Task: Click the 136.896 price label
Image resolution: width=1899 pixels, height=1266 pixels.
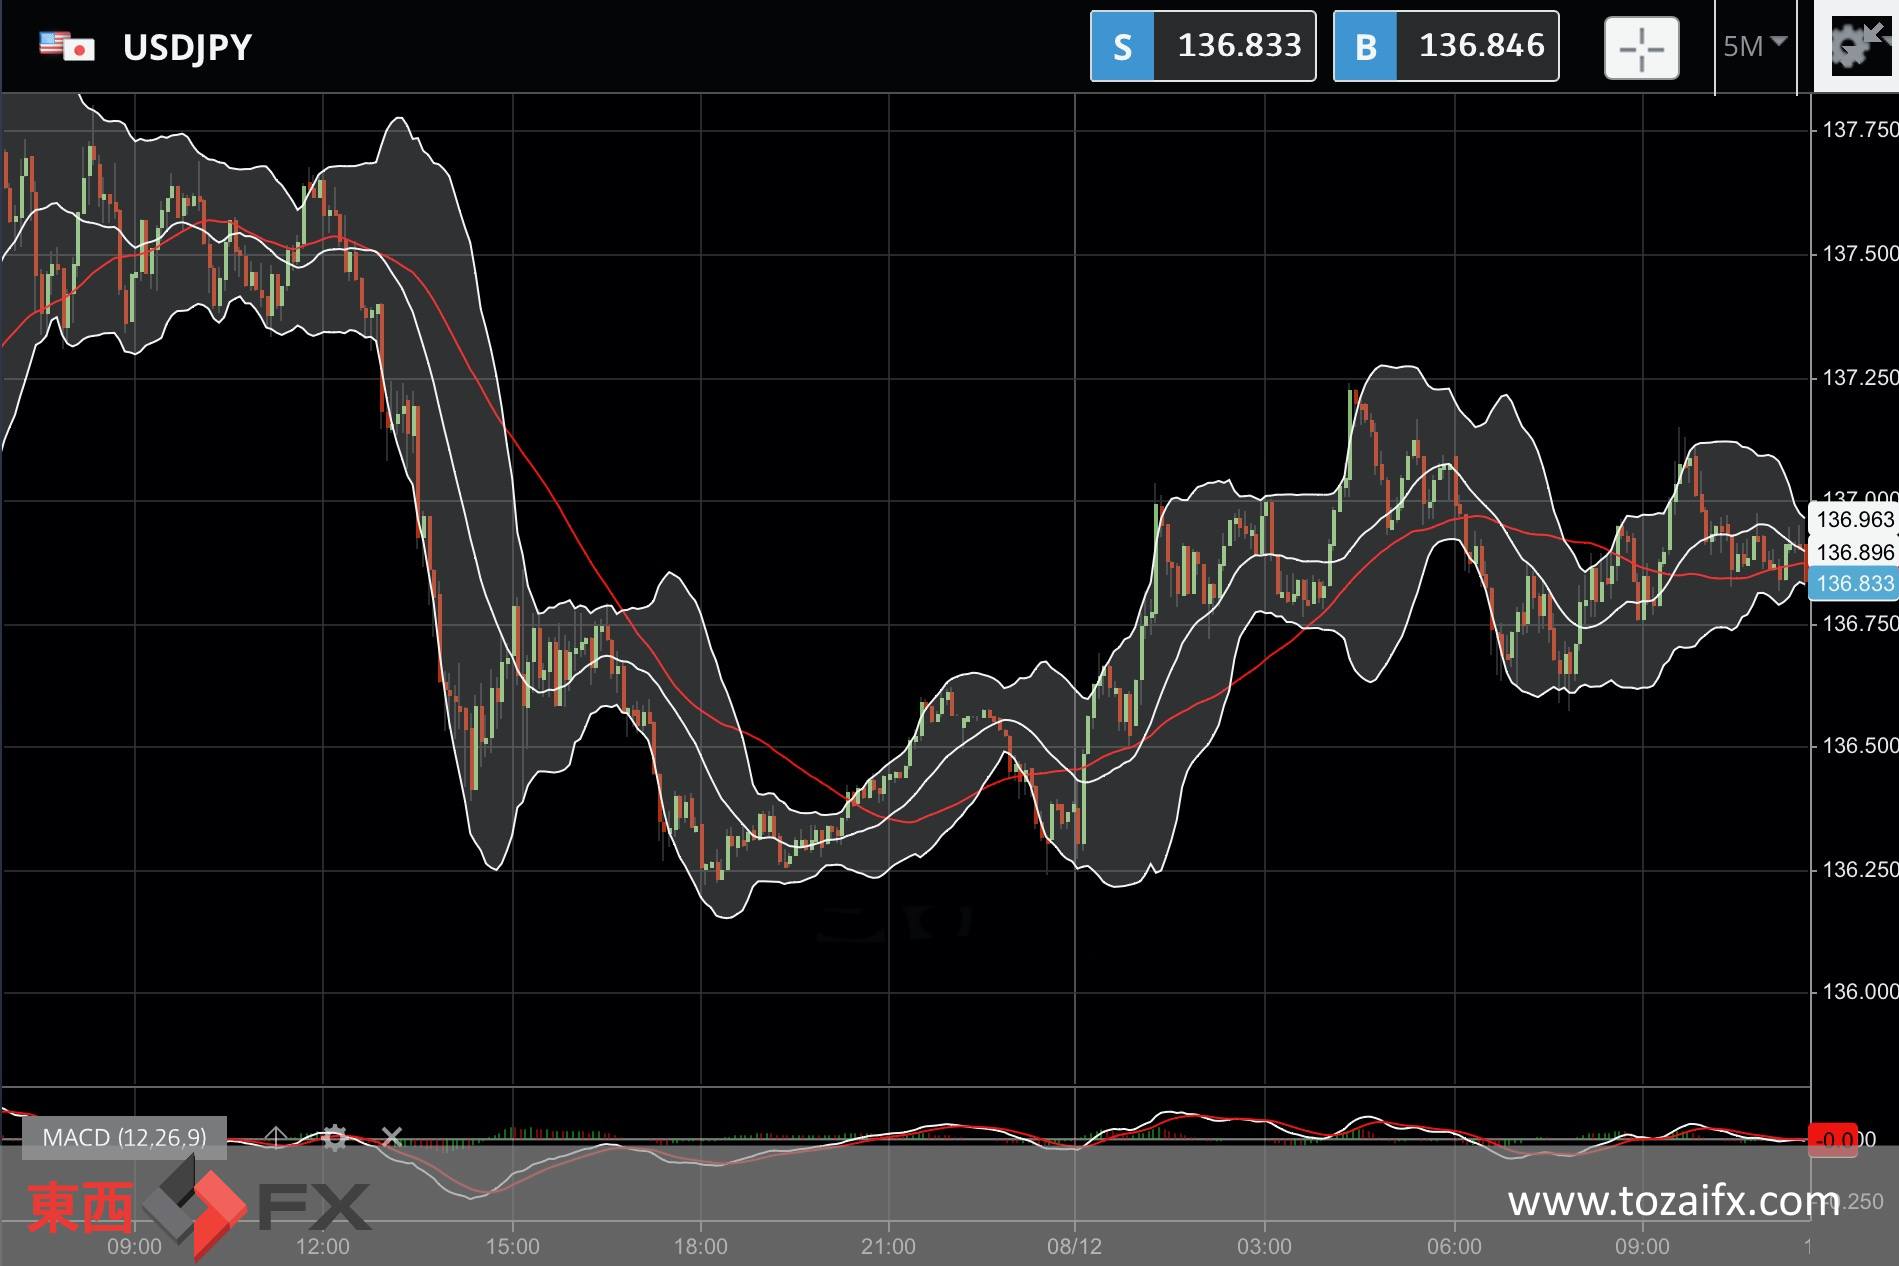Action: 1853,552
